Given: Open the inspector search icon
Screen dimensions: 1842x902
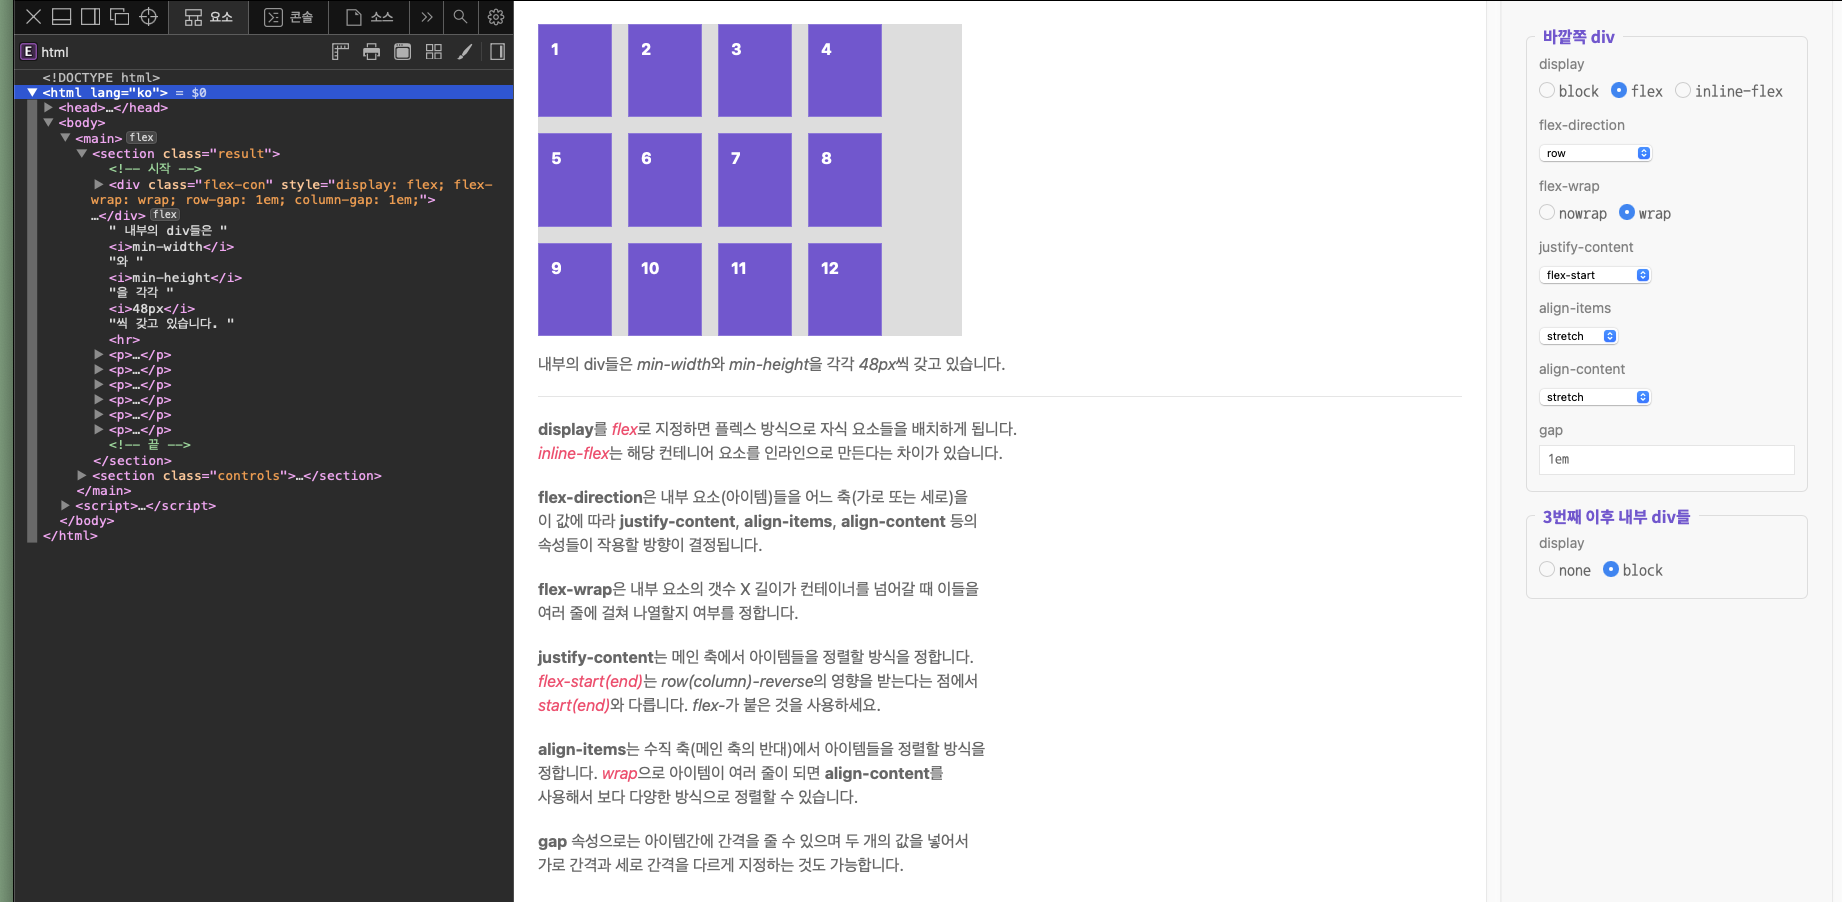Looking at the screenshot, I should tap(460, 17).
